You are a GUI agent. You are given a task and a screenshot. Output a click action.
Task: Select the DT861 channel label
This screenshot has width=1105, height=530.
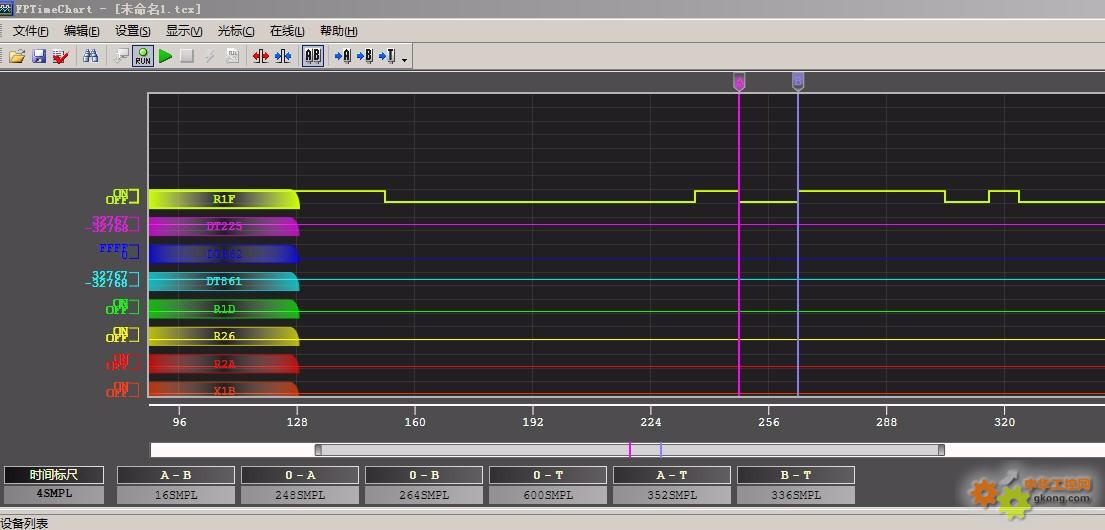click(x=224, y=281)
